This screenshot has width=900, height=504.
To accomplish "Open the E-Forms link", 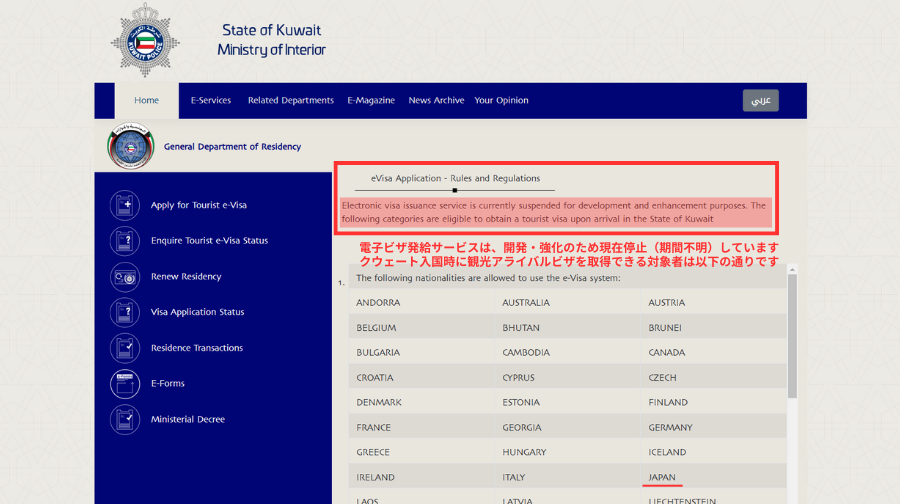I will (168, 383).
